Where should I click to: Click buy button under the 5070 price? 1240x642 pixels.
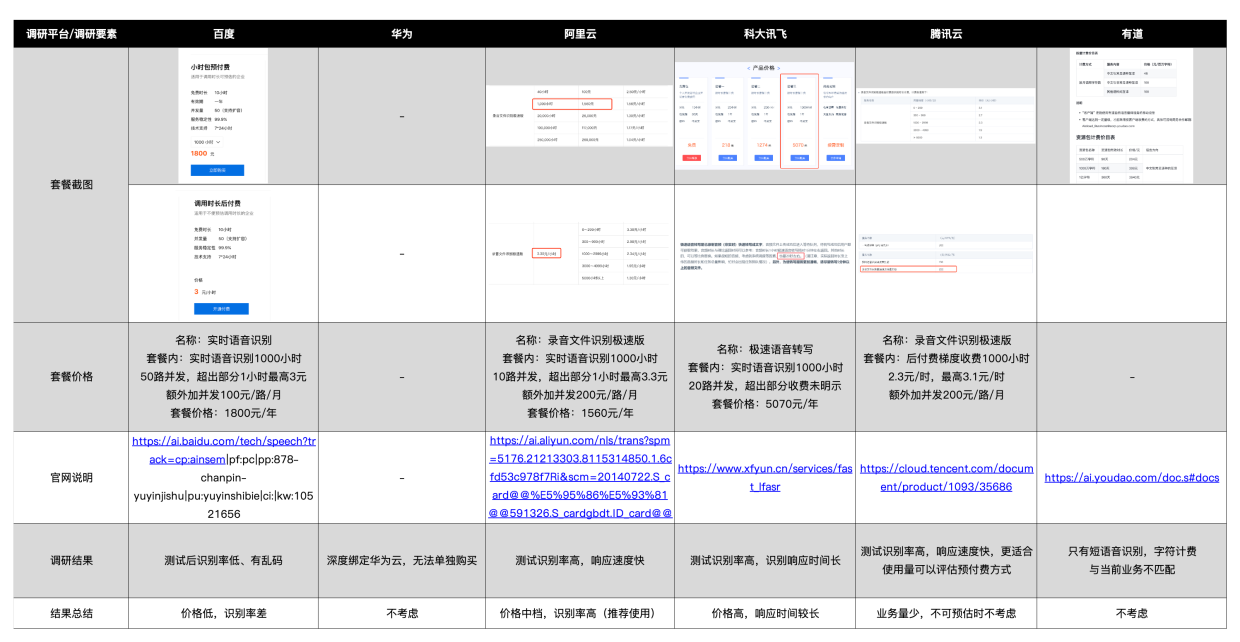tap(799, 158)
